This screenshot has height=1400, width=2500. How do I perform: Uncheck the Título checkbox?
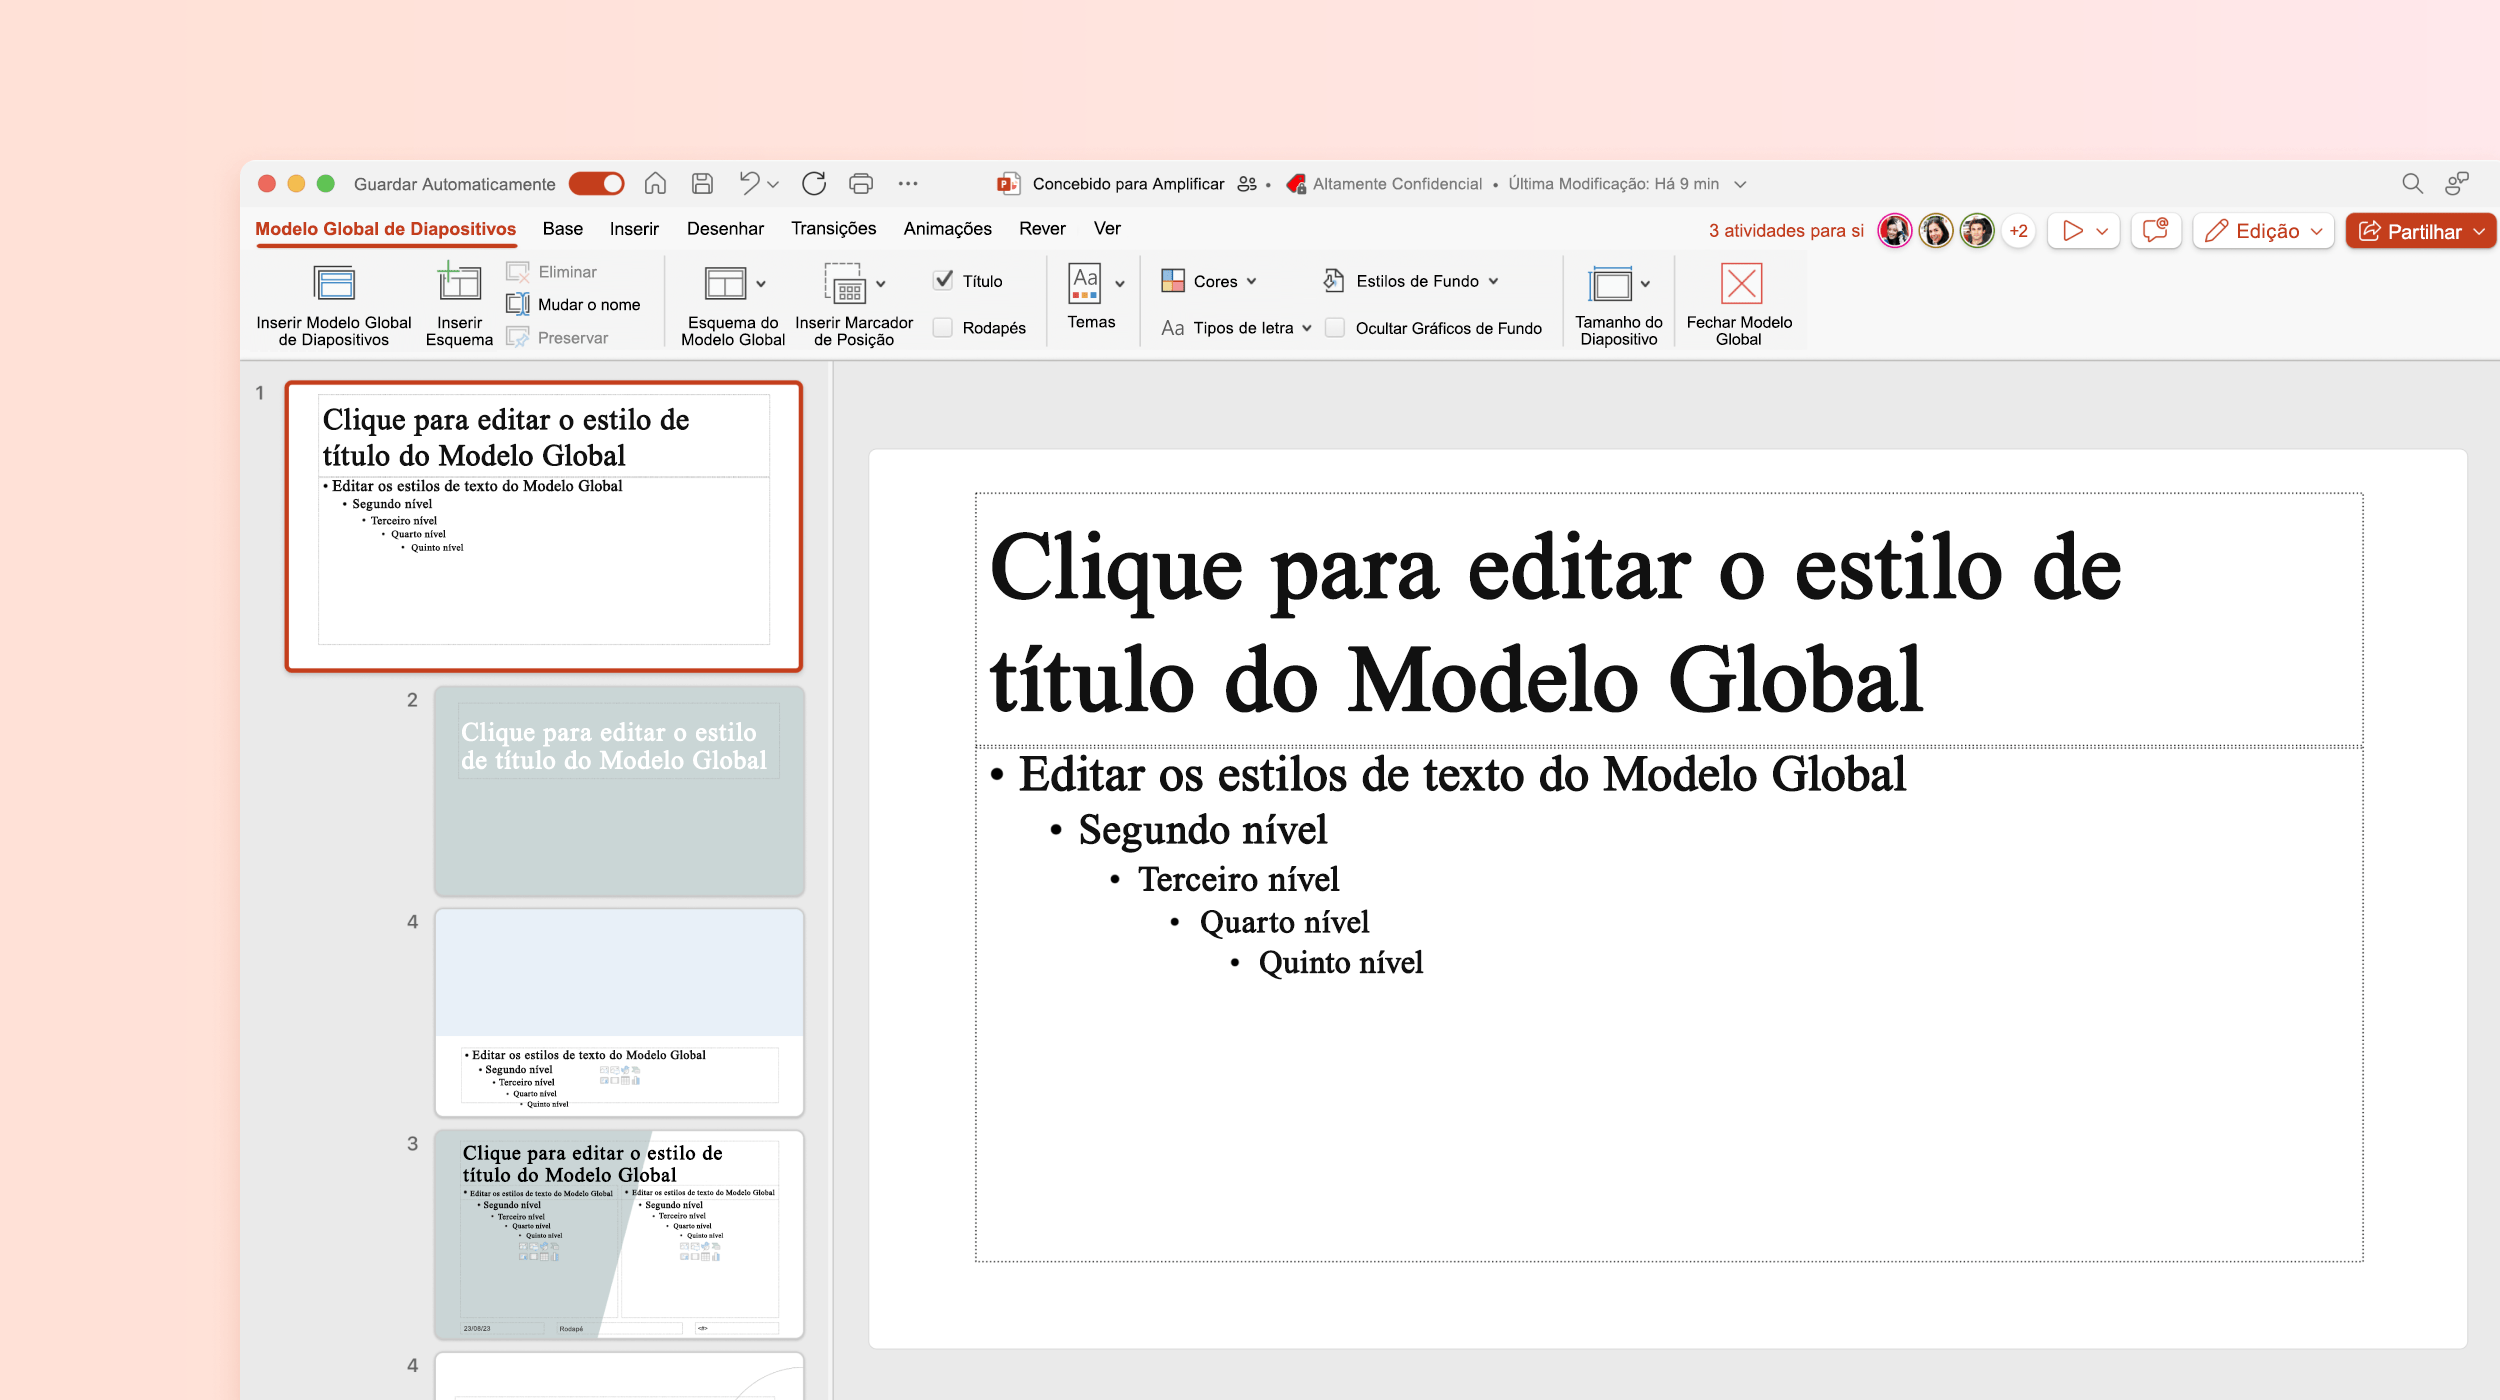(943, 280)
